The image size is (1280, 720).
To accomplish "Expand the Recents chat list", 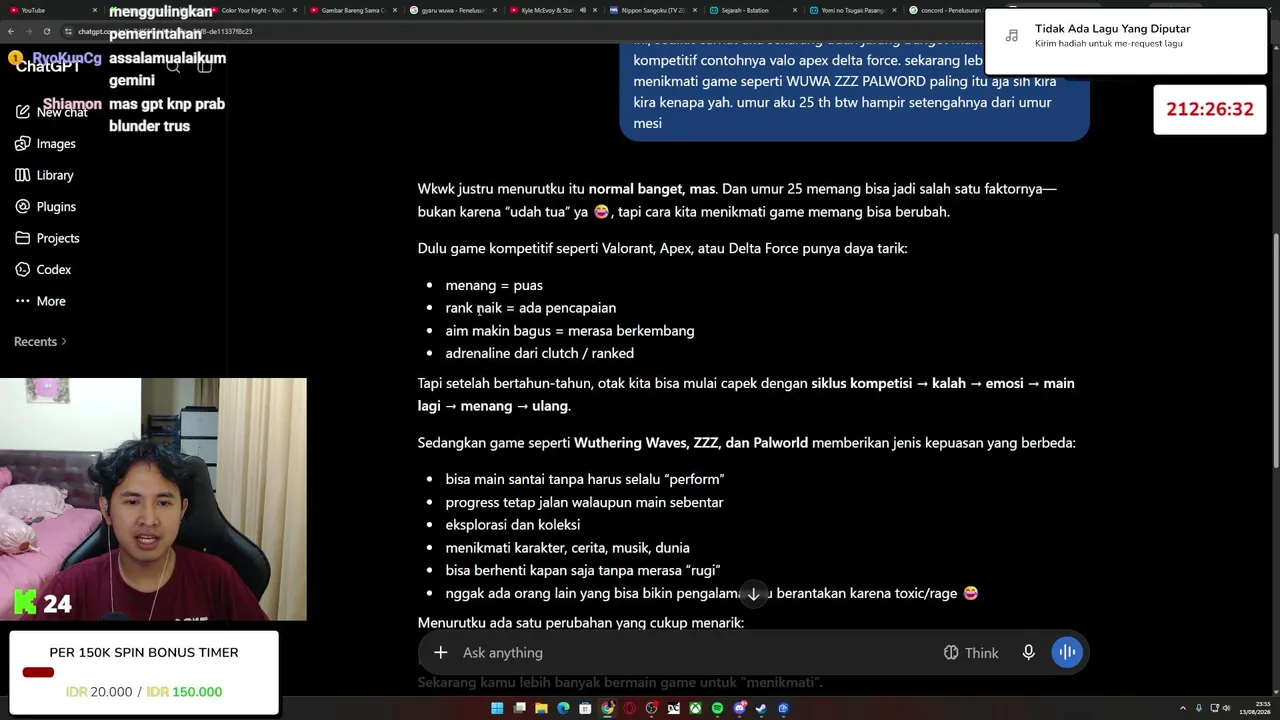I will tap(40, 342).
